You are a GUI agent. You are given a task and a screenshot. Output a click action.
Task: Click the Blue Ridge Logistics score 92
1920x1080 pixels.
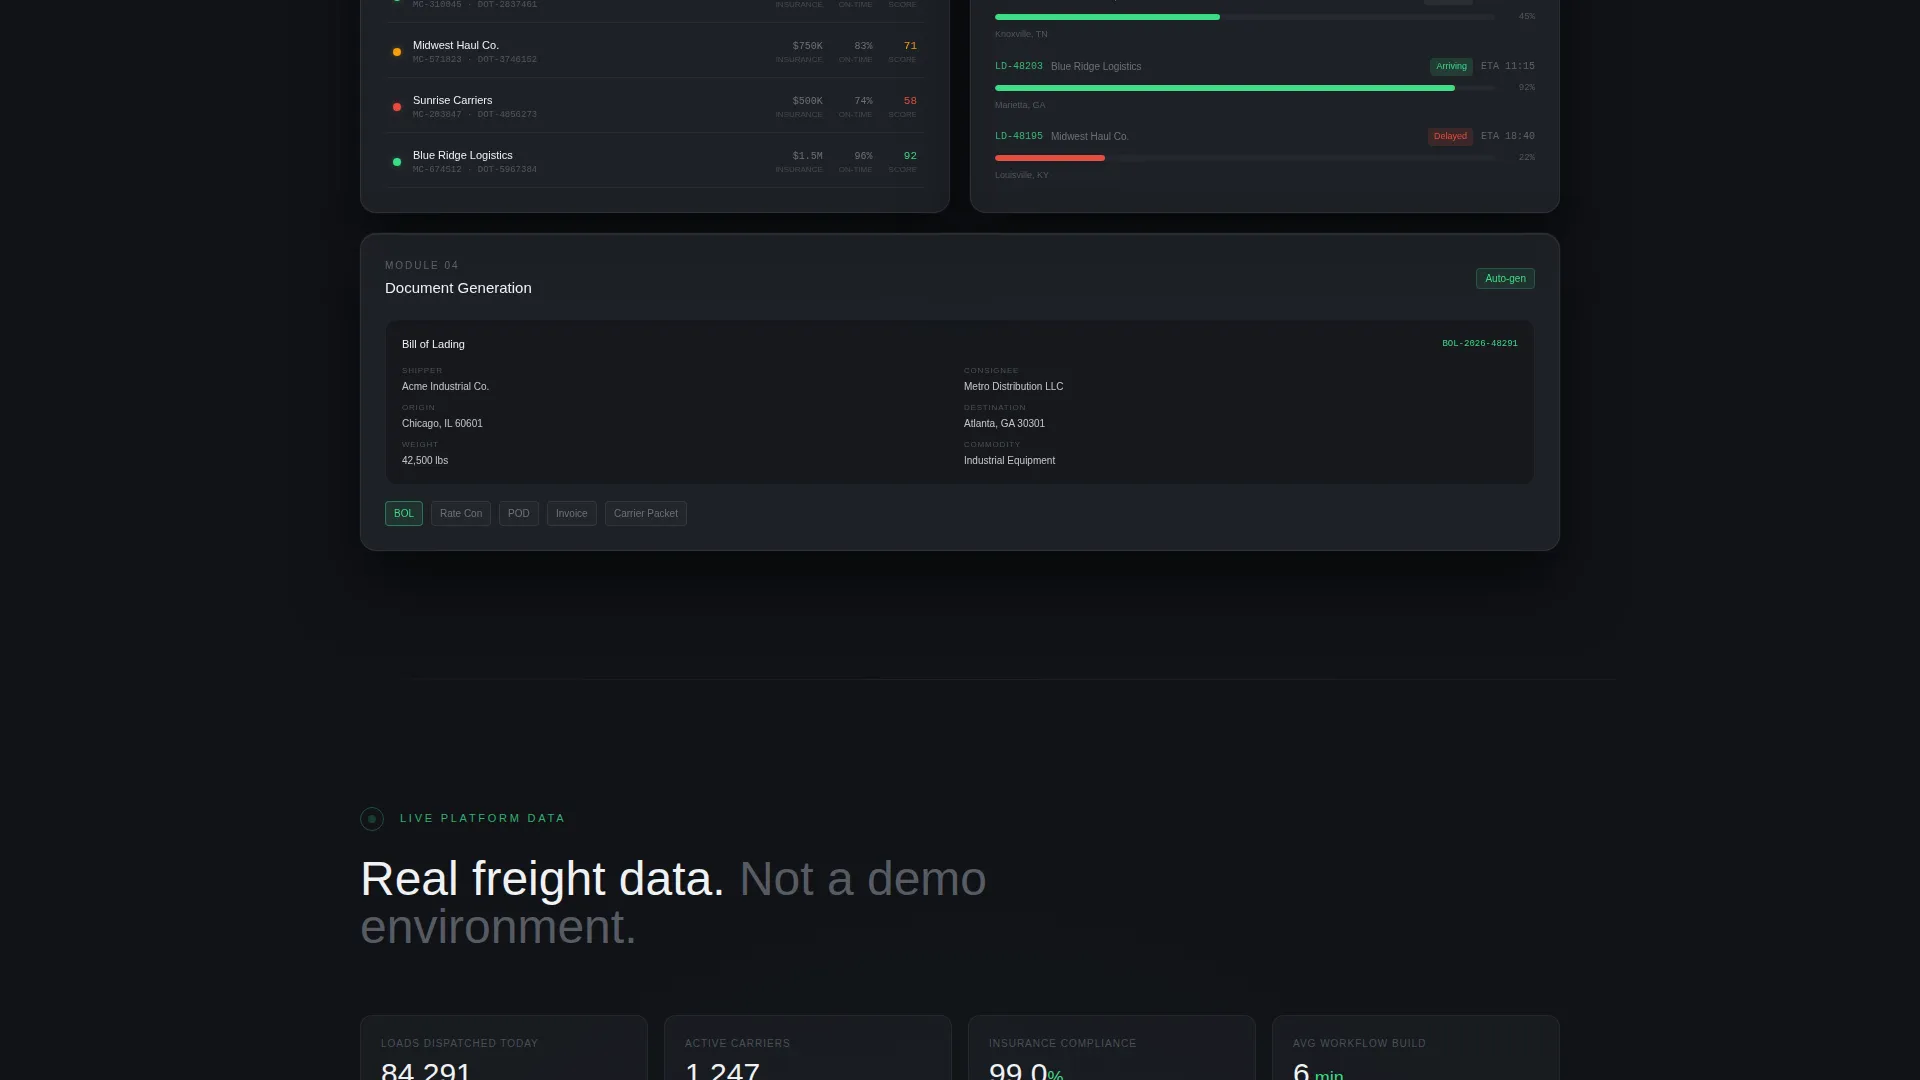pyautogui.click(x=910, y=156)
